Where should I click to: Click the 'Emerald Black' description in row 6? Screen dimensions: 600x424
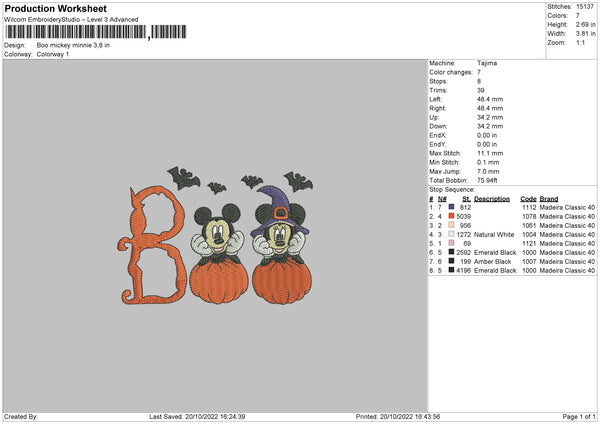(x=495, y=253)
